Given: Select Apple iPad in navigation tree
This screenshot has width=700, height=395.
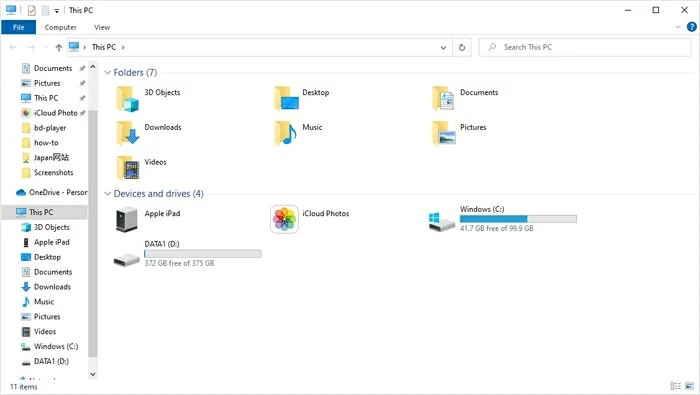Looking at the screenshot, I should [x=46, y=242].
